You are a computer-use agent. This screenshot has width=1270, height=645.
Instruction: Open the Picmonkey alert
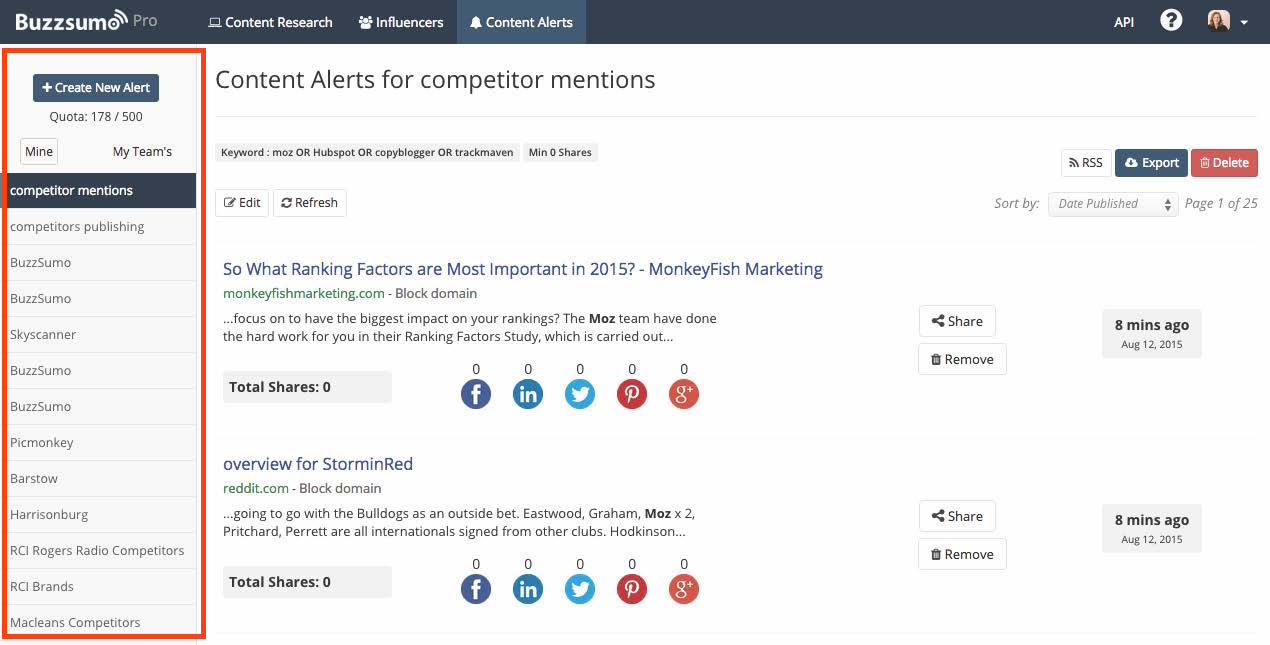(100, 442)
